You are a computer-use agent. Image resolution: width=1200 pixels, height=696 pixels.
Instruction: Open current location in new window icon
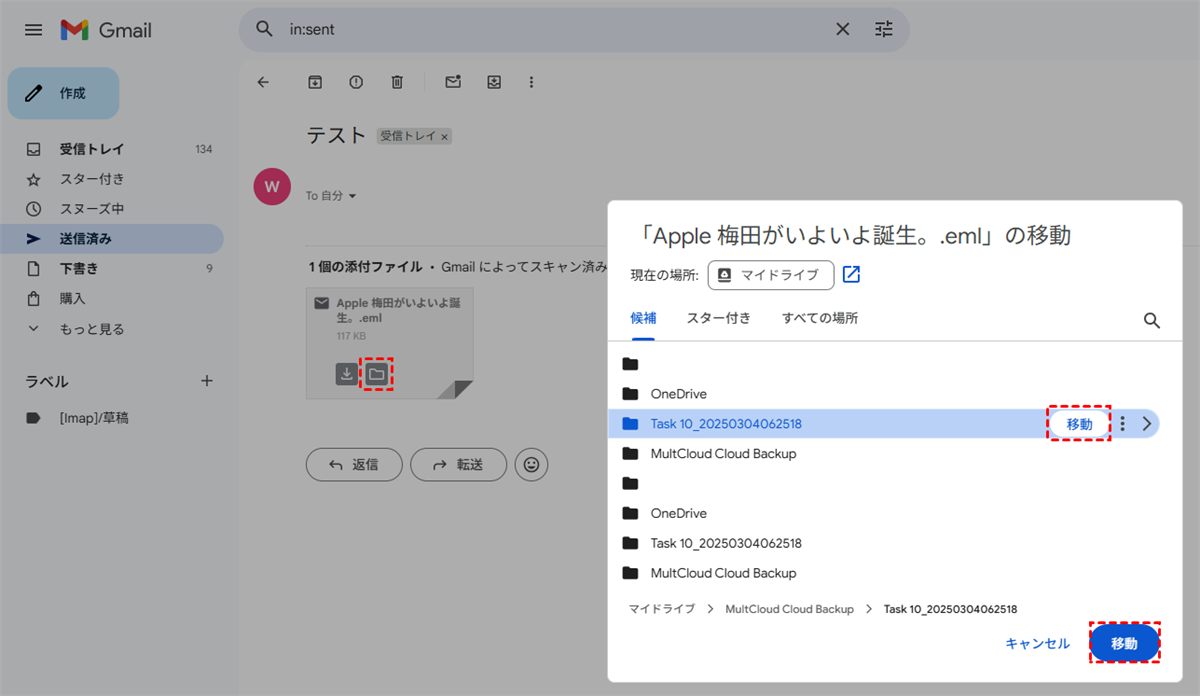tap(852, 274)
